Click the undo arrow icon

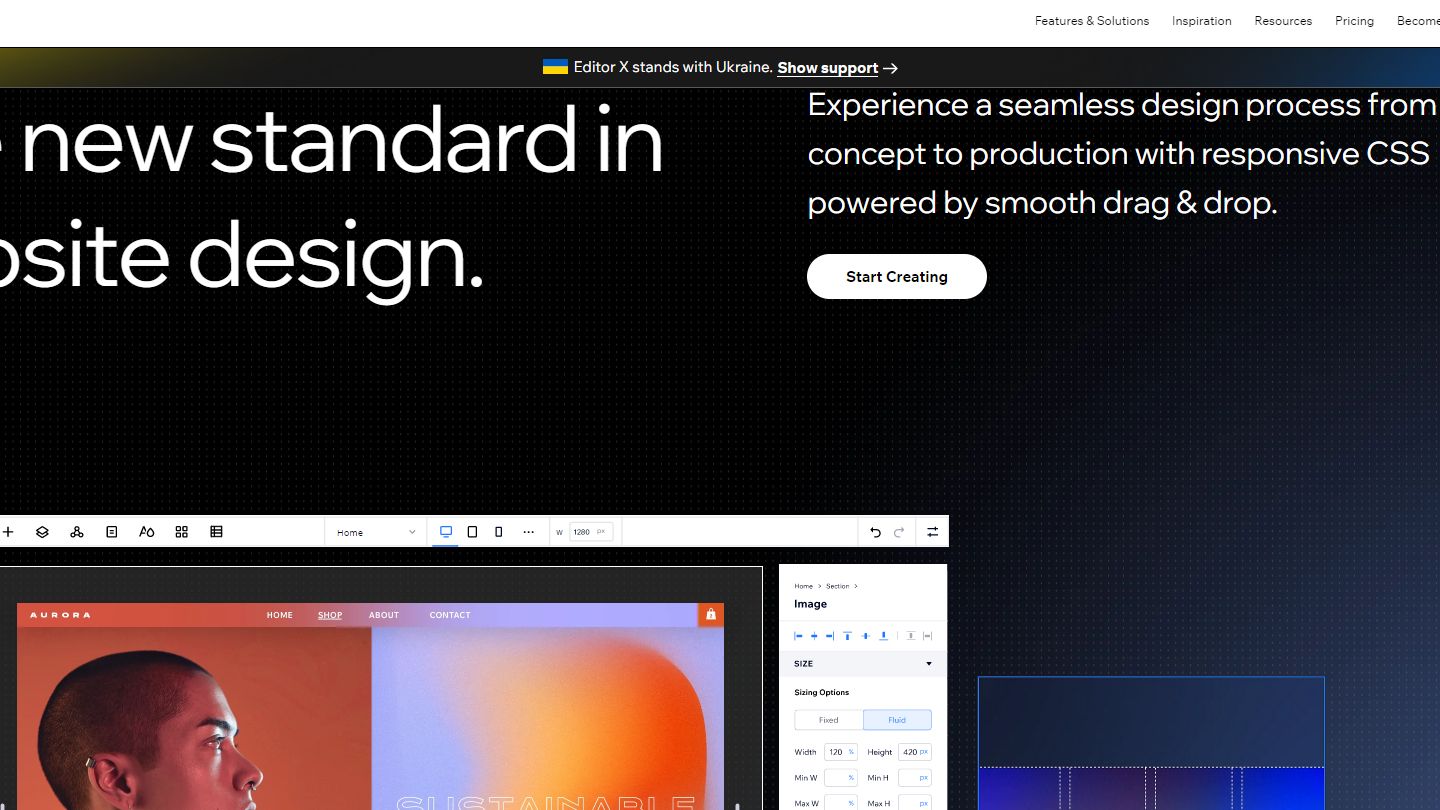[x=875, y=532]
